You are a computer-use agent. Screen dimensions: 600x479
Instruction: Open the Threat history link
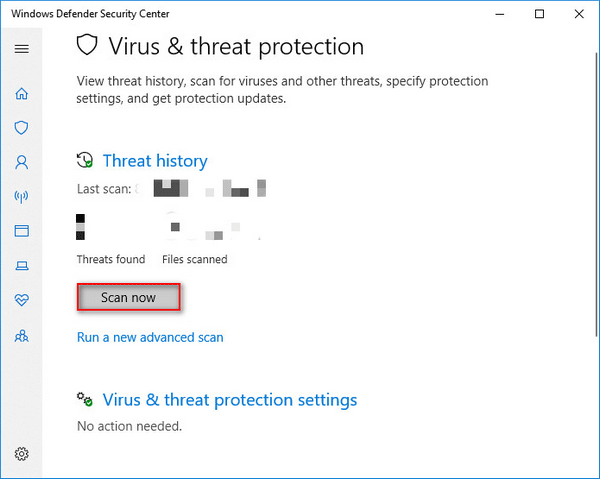[x=155, y=161]
